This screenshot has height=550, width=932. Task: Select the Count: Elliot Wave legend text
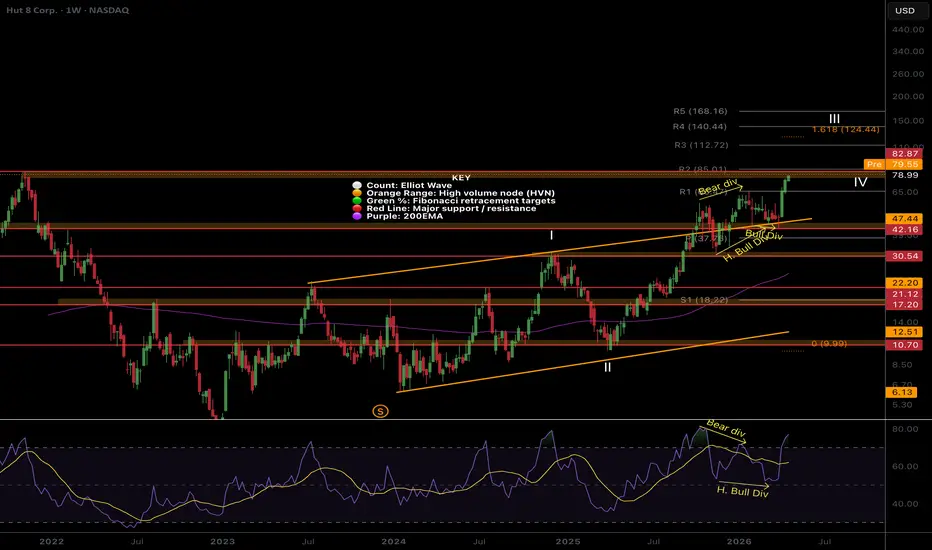[x=409, y=186]
